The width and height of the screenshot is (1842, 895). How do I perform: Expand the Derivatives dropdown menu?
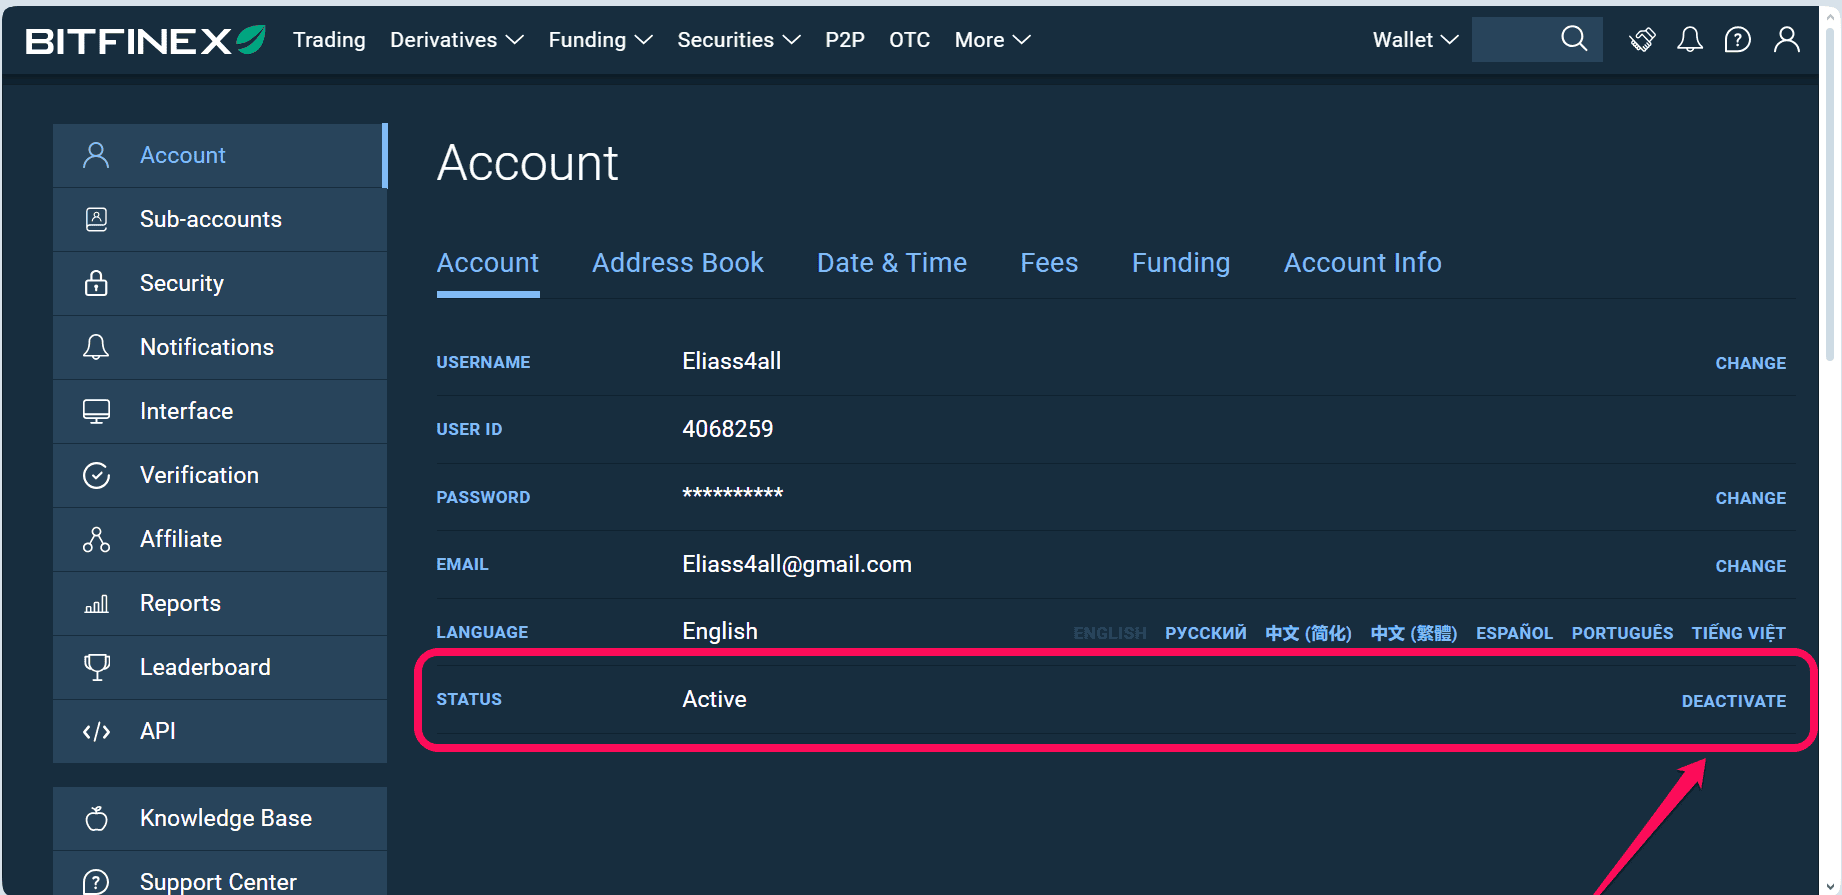coord(457,40)
